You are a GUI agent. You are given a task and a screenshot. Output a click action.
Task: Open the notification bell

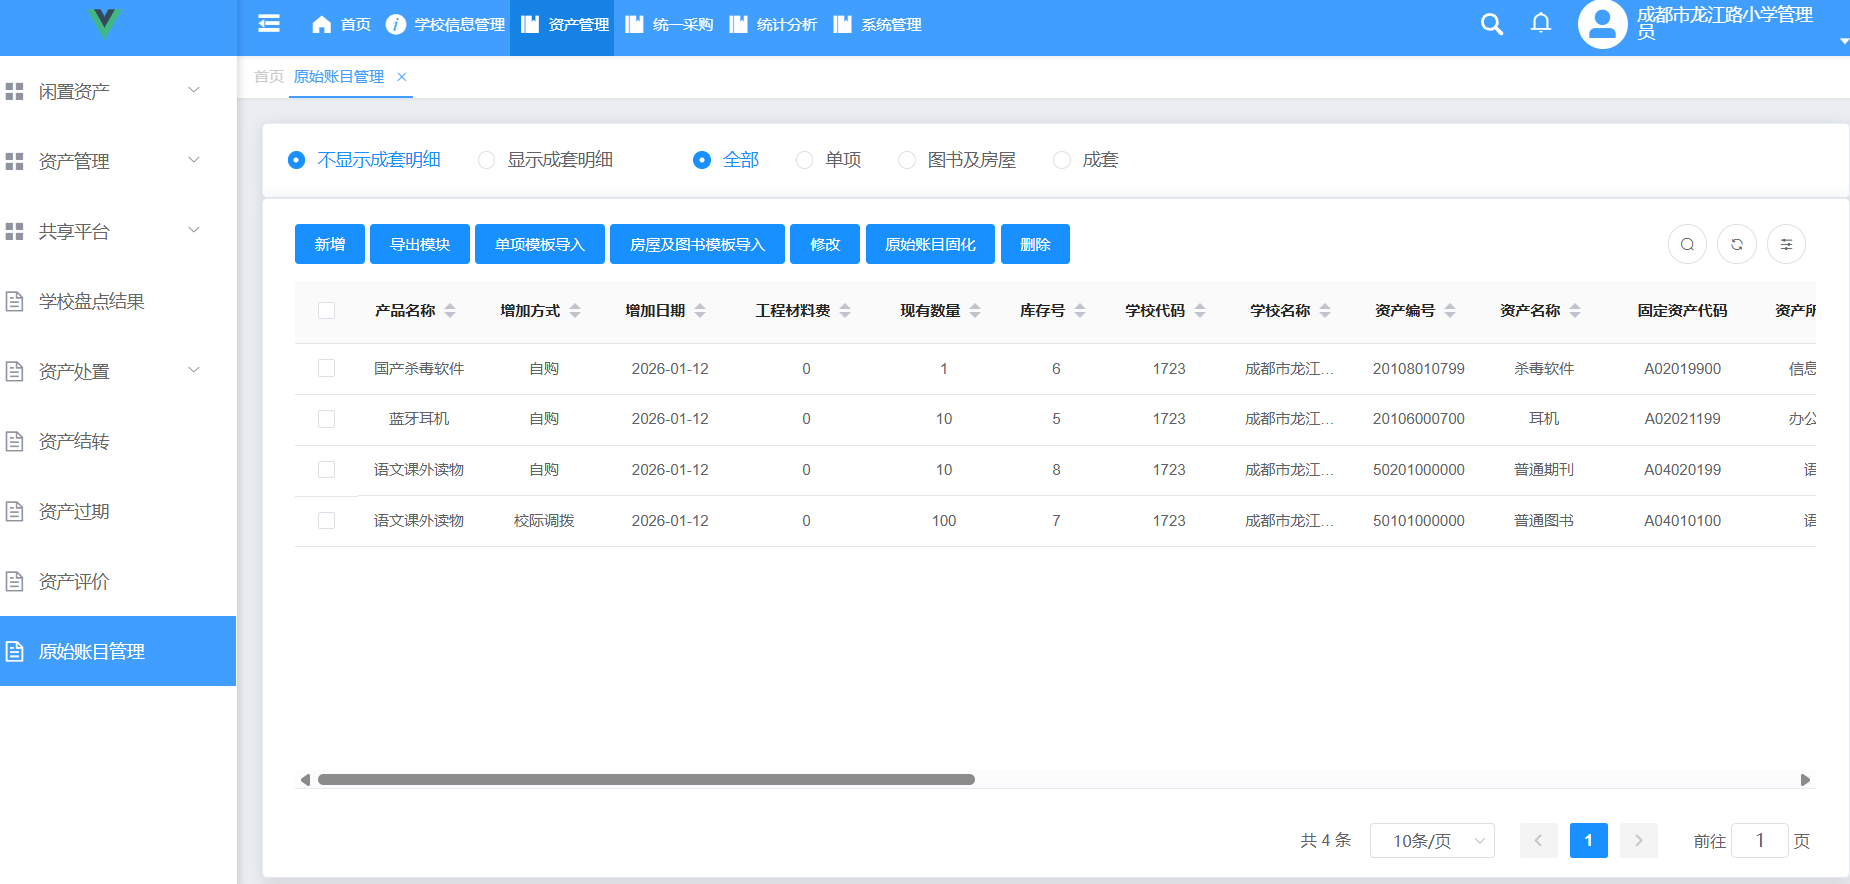coord(1541,24)
